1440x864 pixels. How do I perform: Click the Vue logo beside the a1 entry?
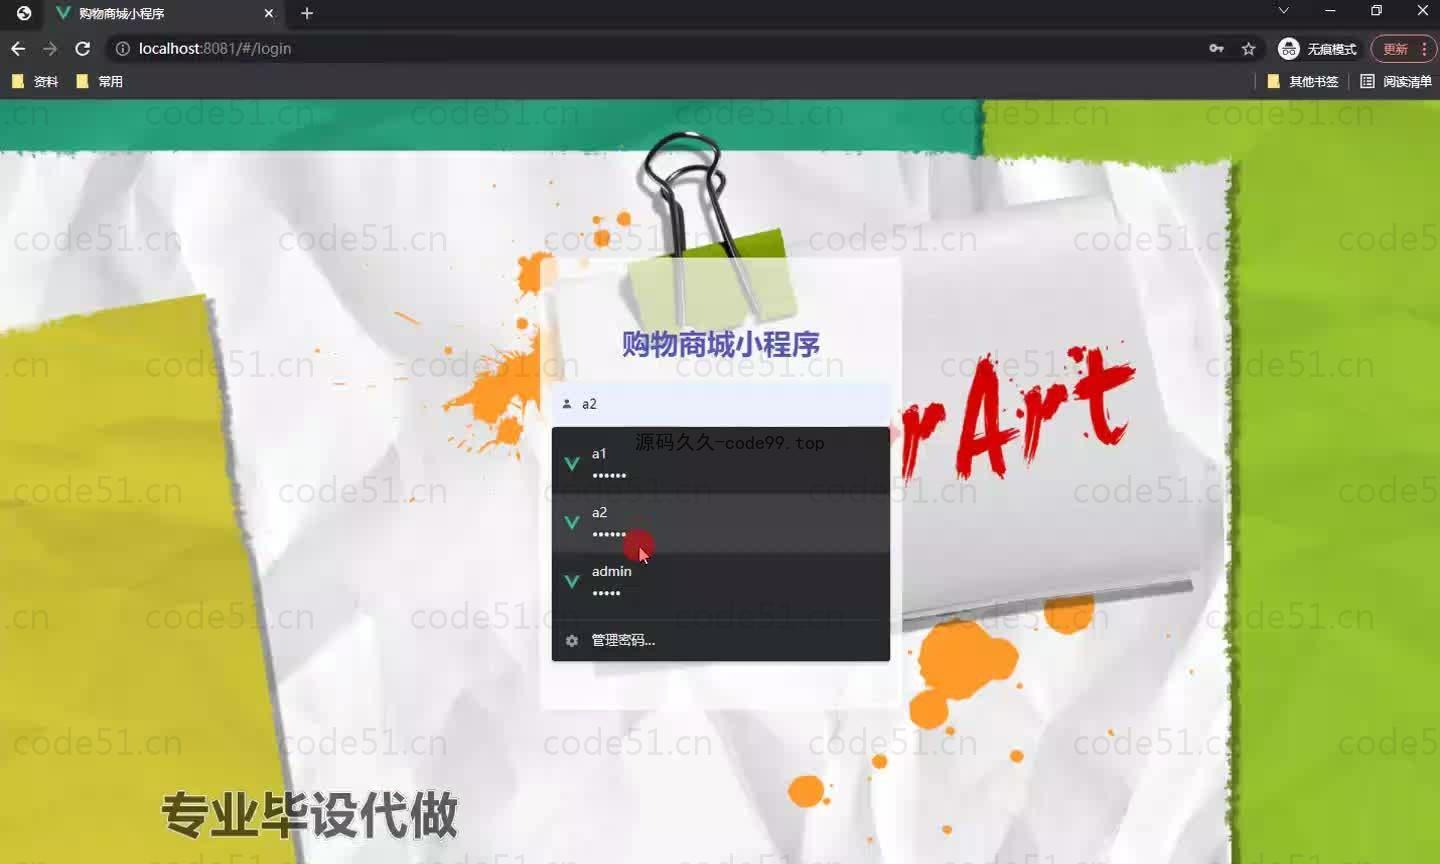(572, 463)
